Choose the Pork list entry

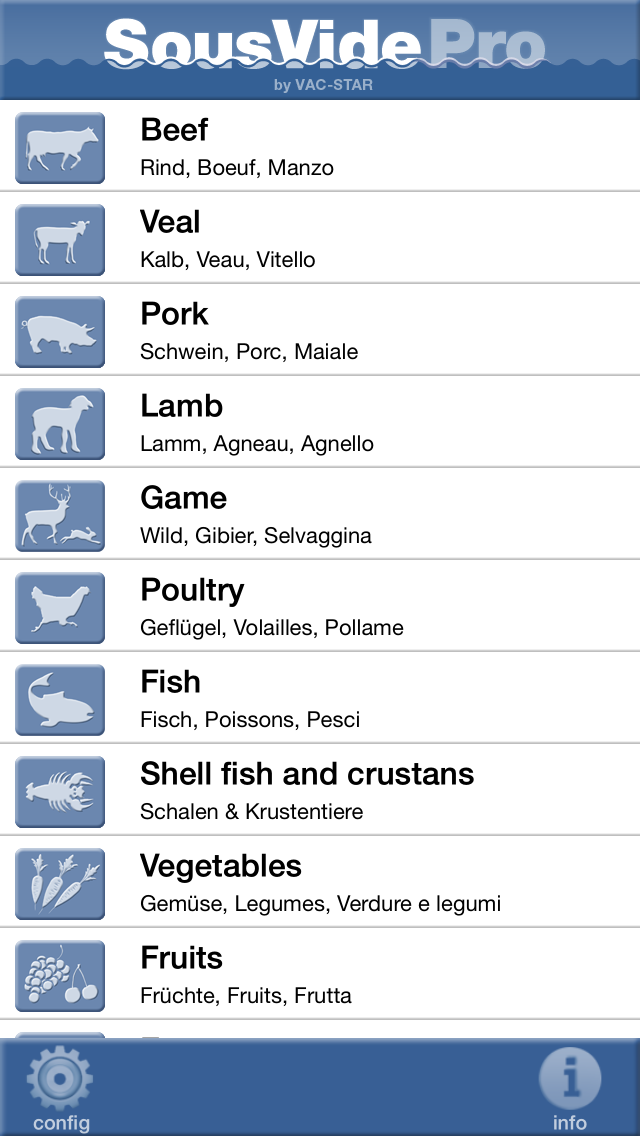[380, 330]
